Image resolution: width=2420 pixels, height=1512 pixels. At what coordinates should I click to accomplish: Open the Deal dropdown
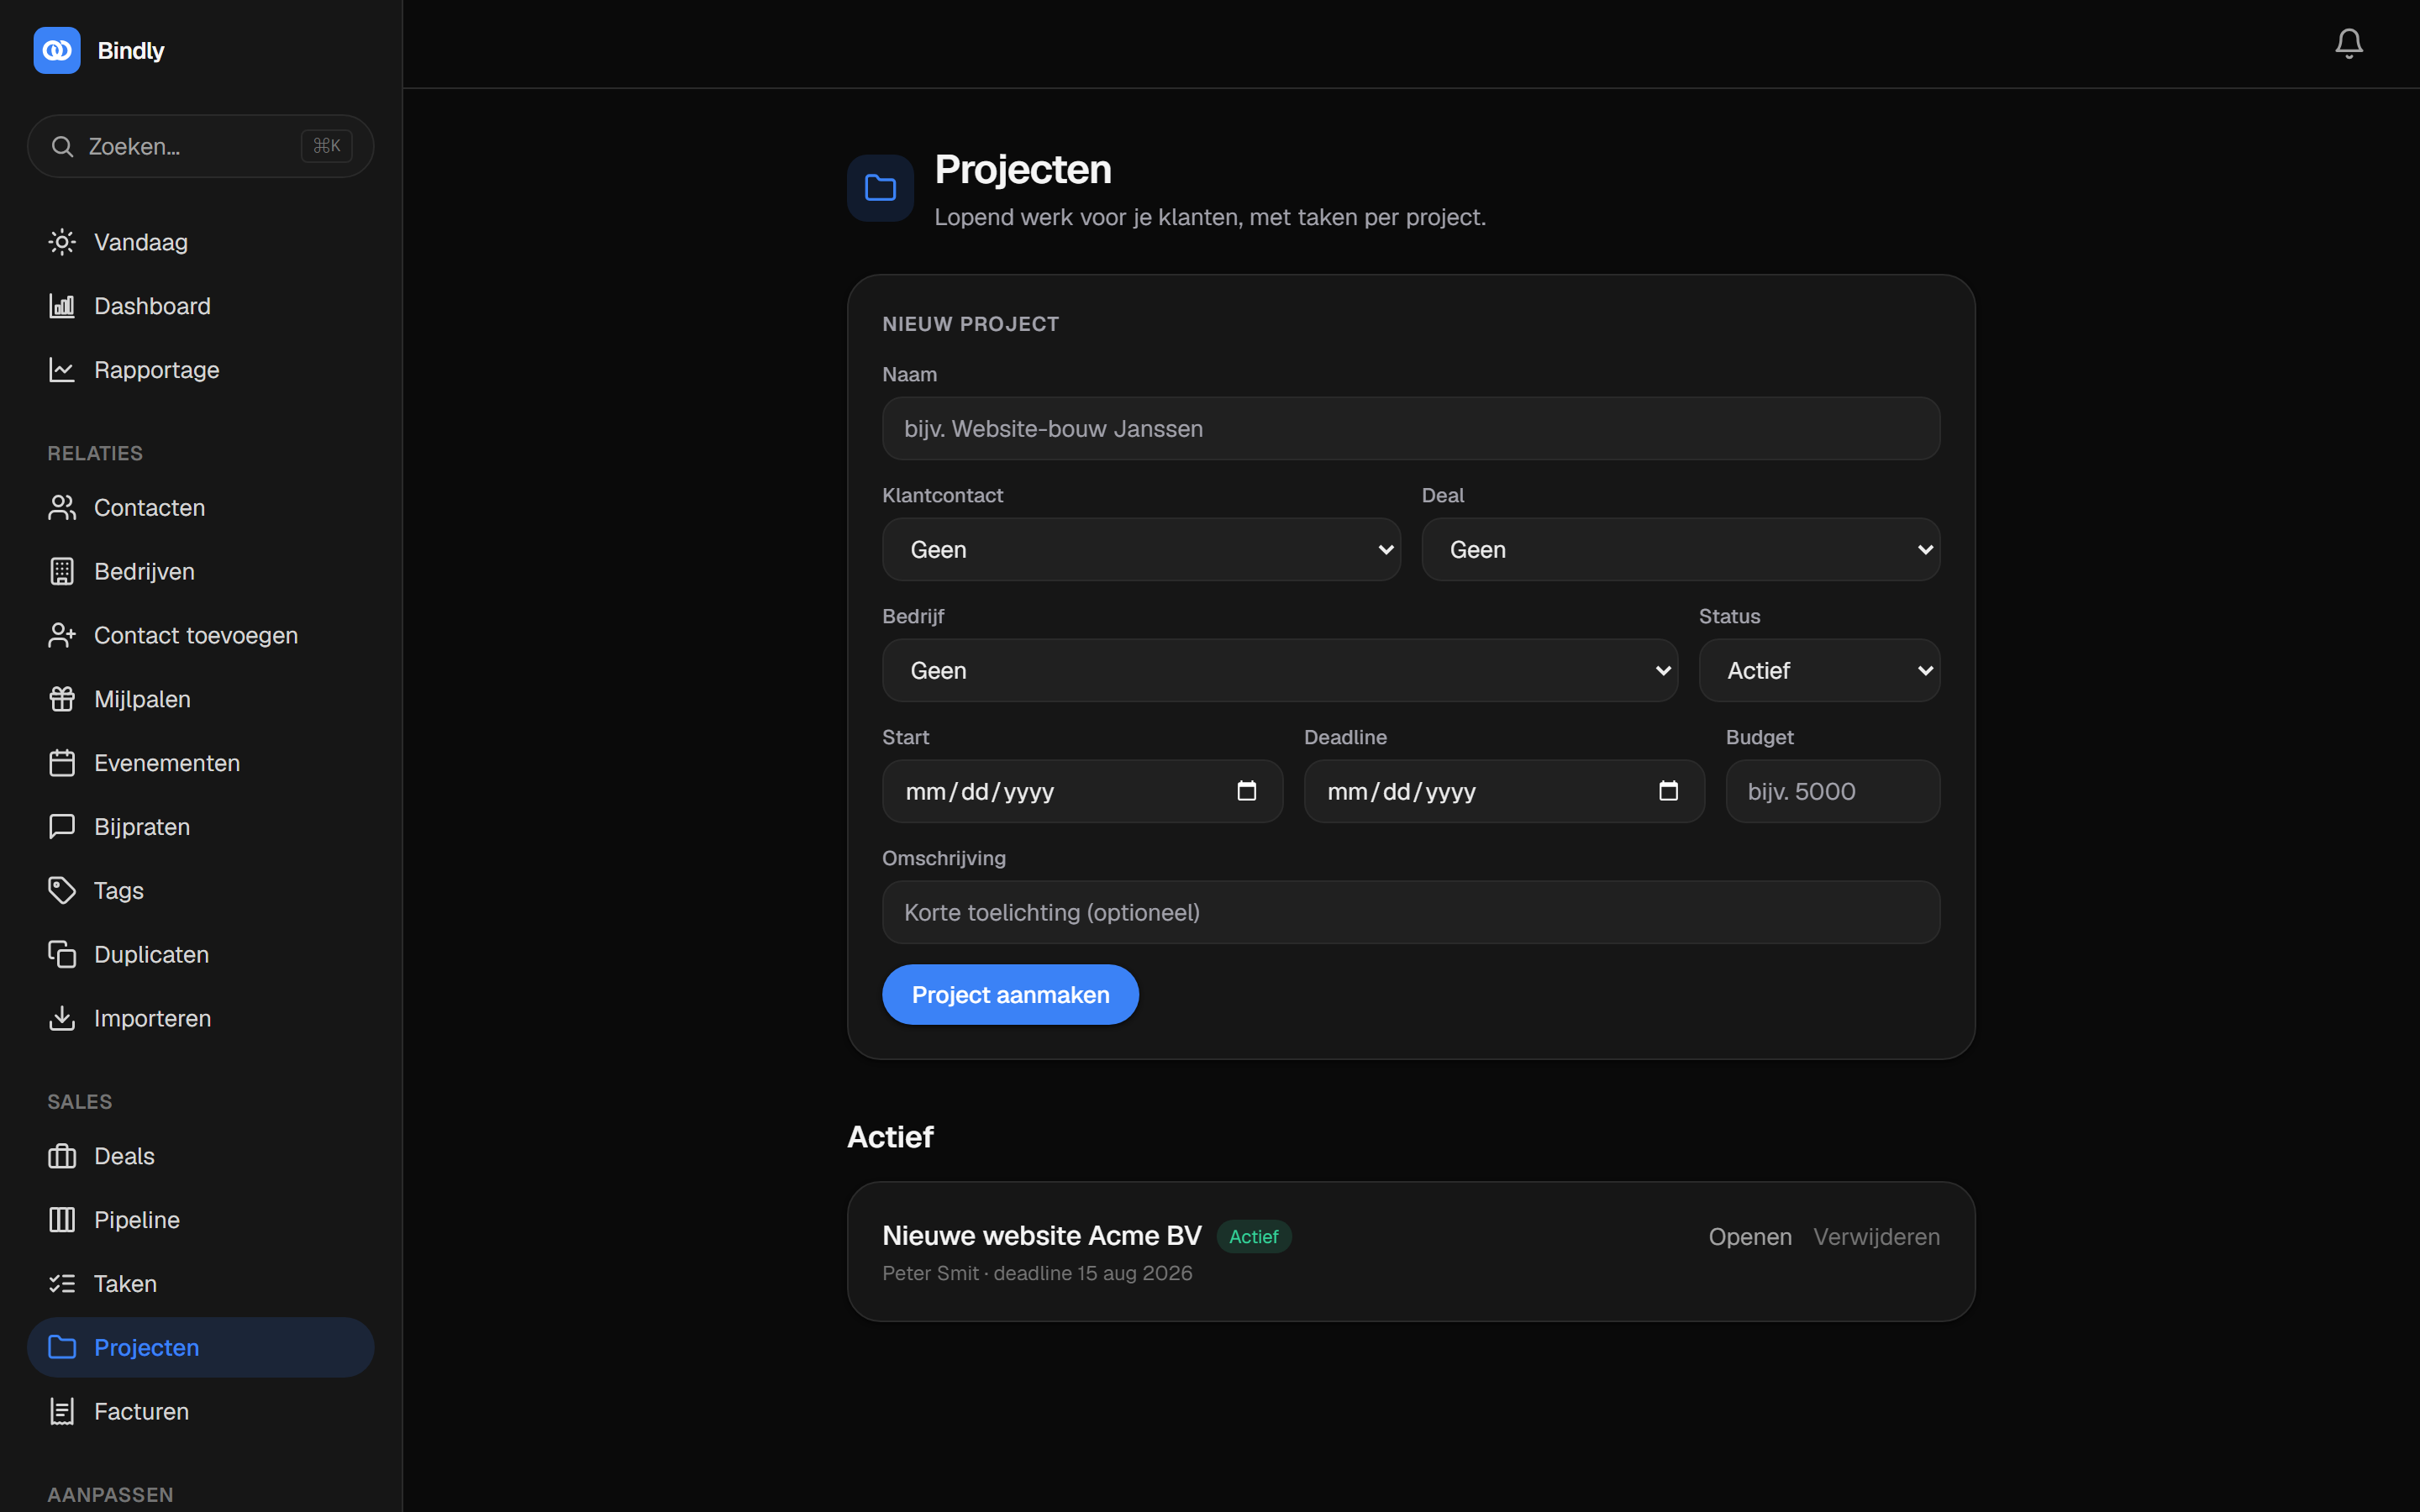1680,550
